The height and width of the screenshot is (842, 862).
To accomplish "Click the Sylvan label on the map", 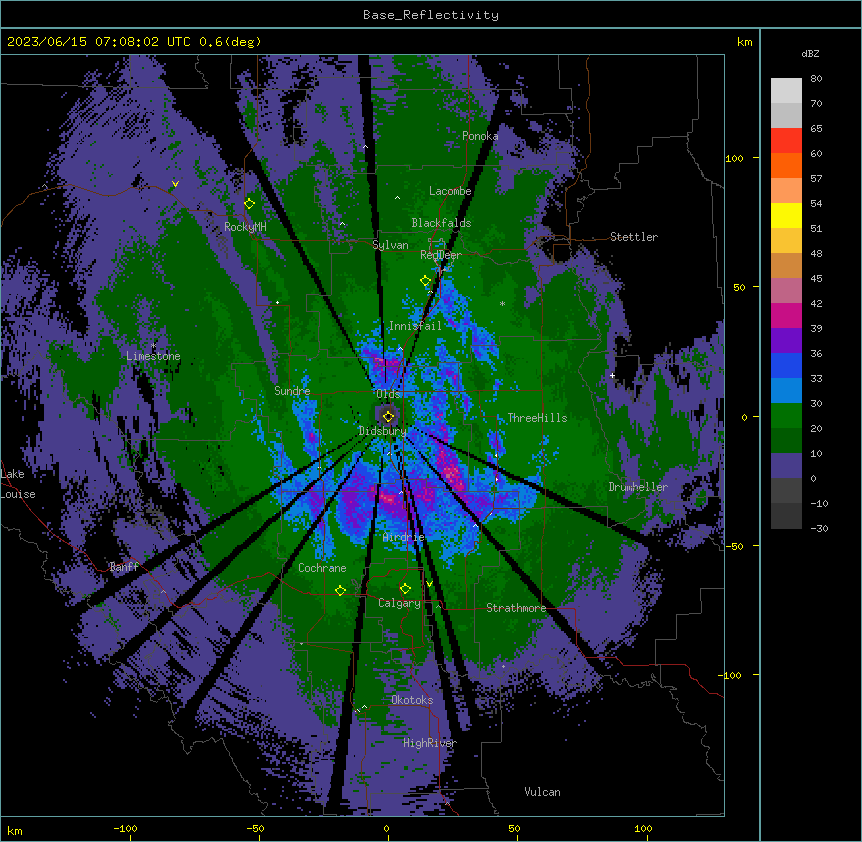I will point(390,245).
